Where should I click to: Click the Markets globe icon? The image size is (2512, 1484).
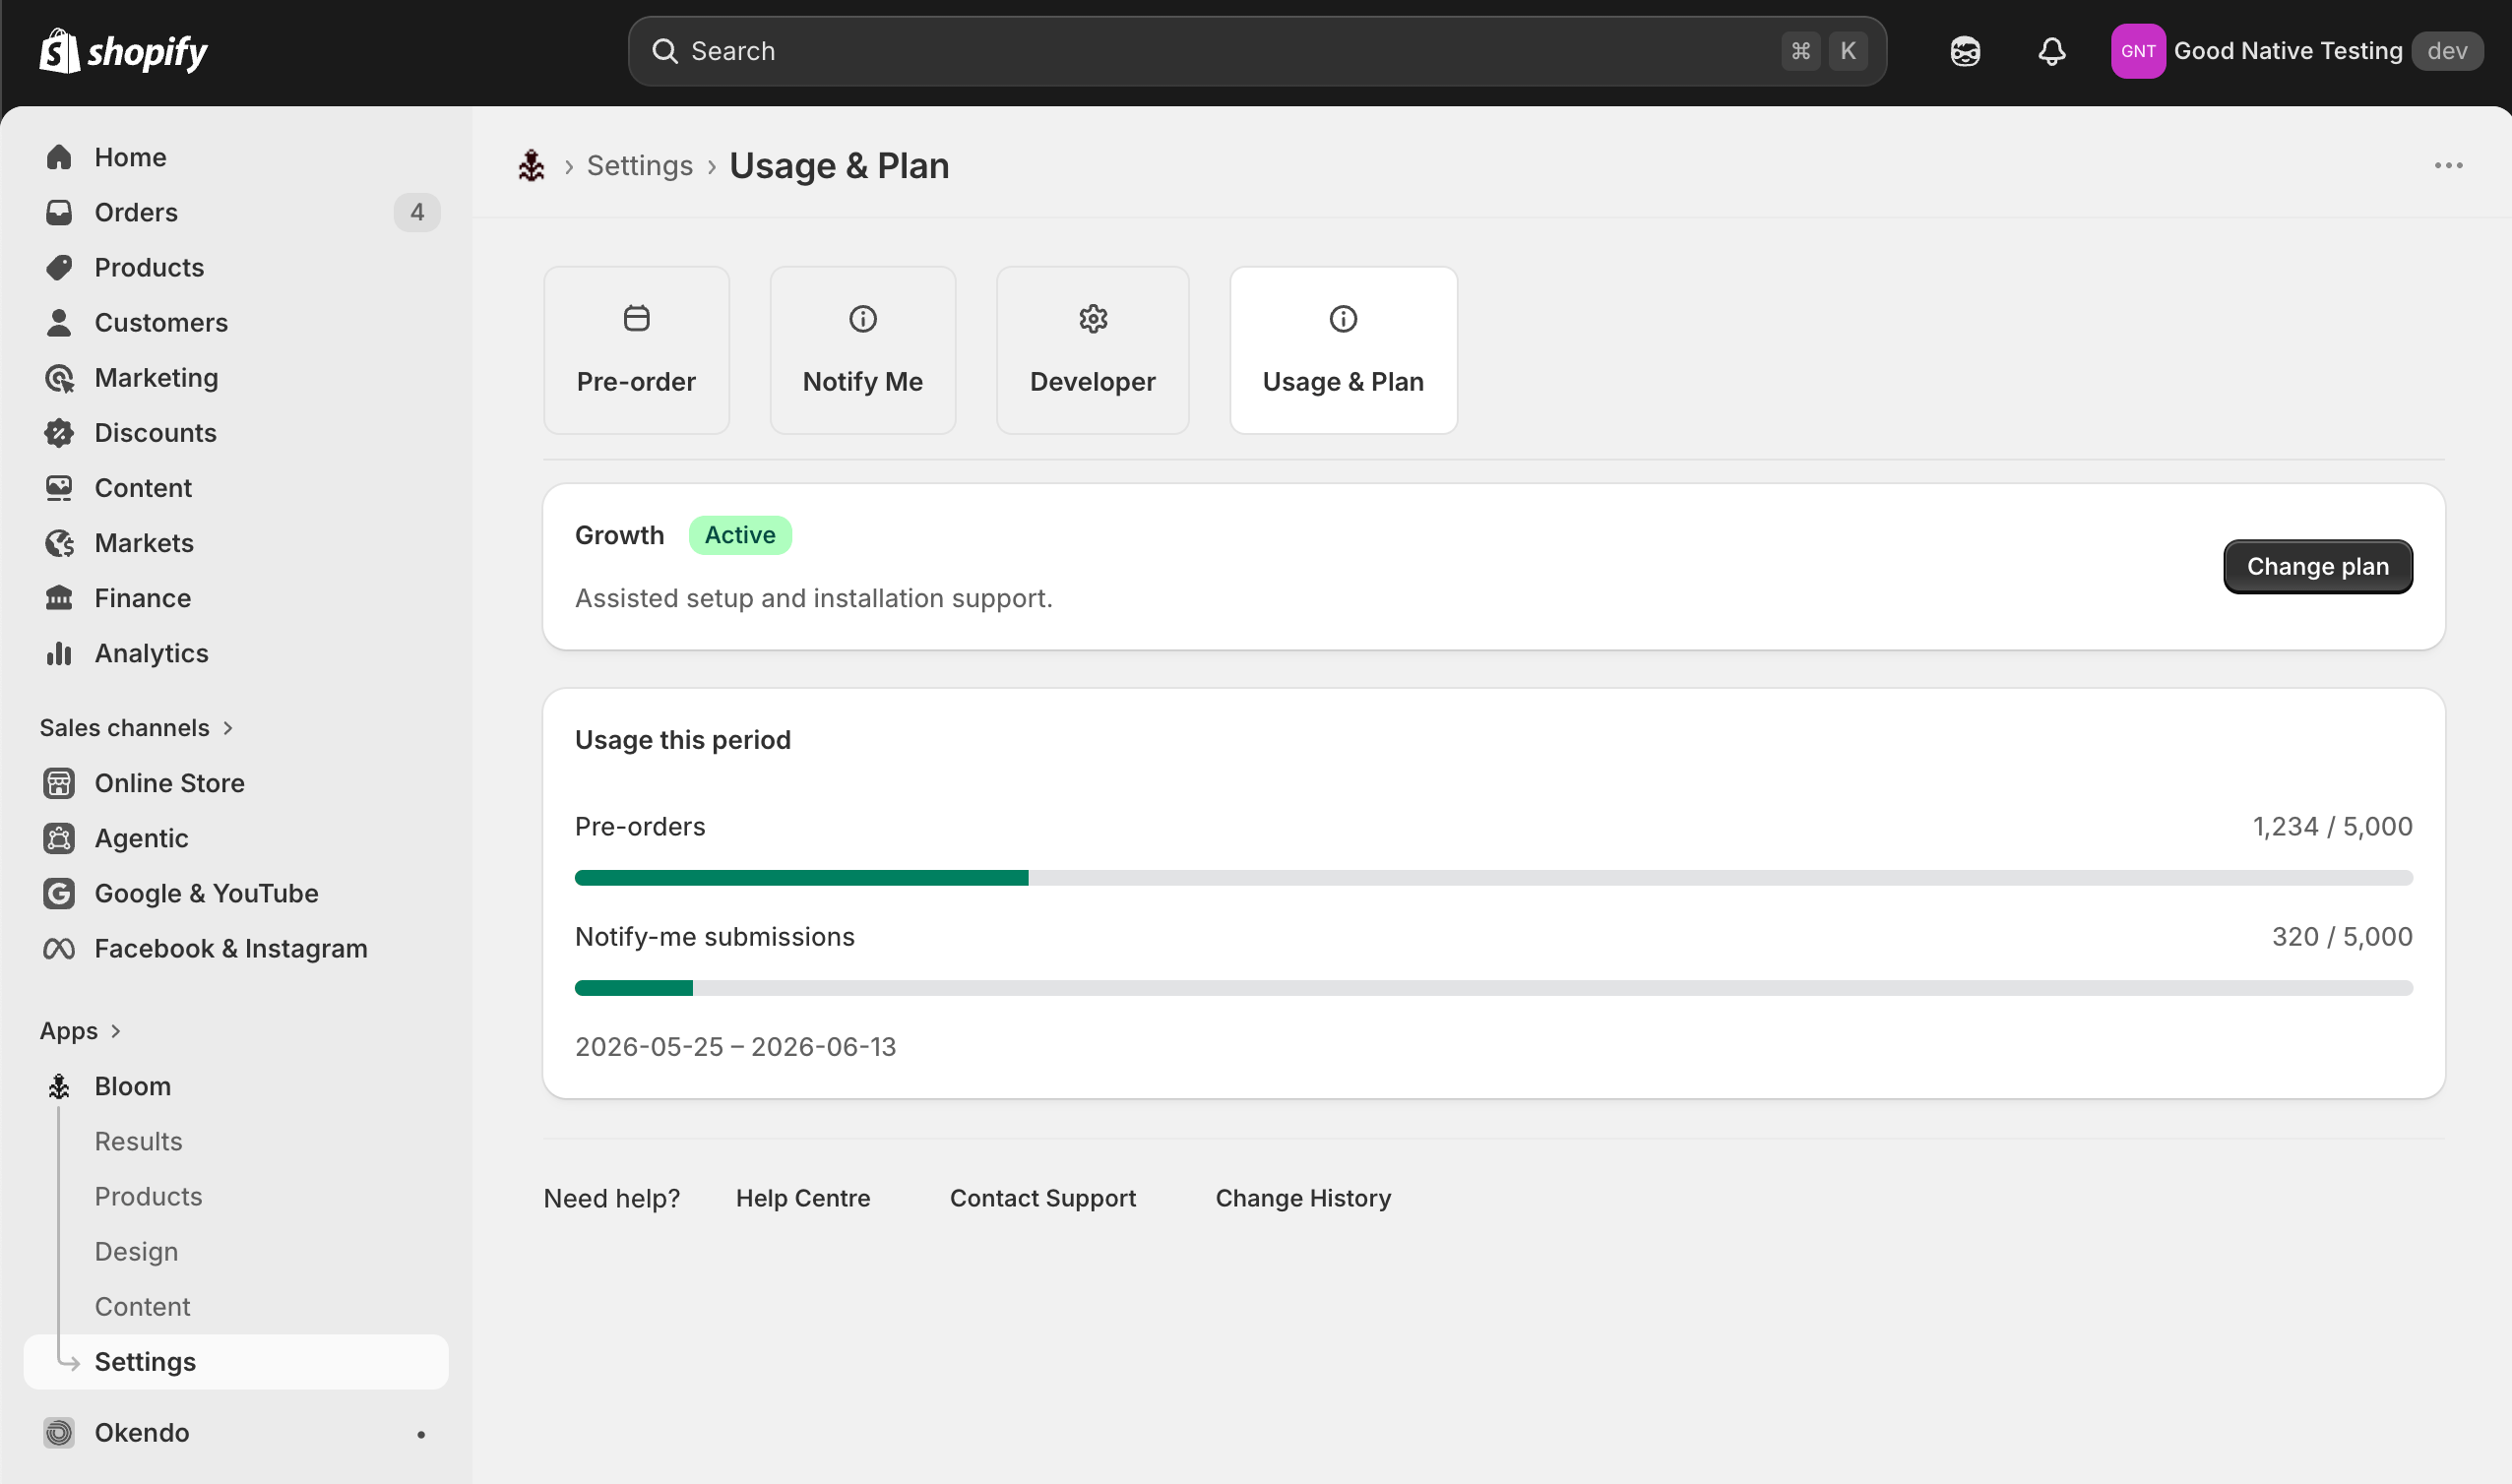[59, 543]
